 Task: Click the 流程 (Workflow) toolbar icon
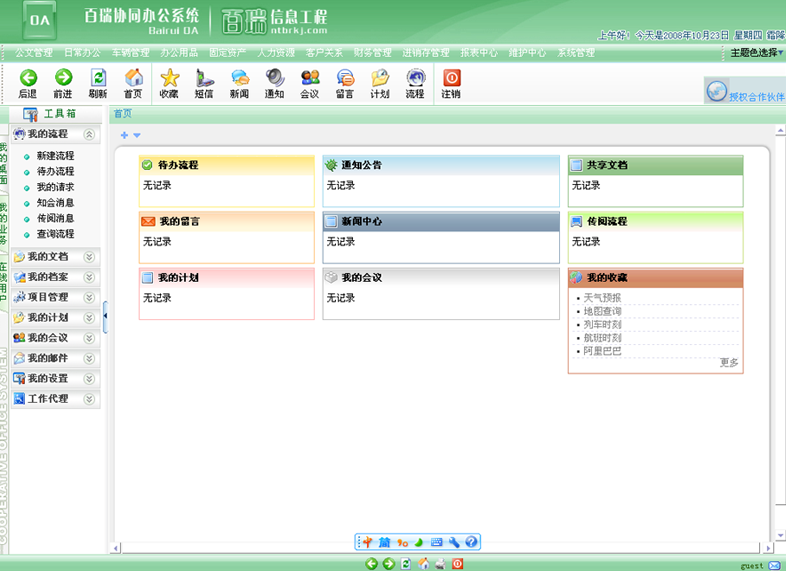click(415, 78)
